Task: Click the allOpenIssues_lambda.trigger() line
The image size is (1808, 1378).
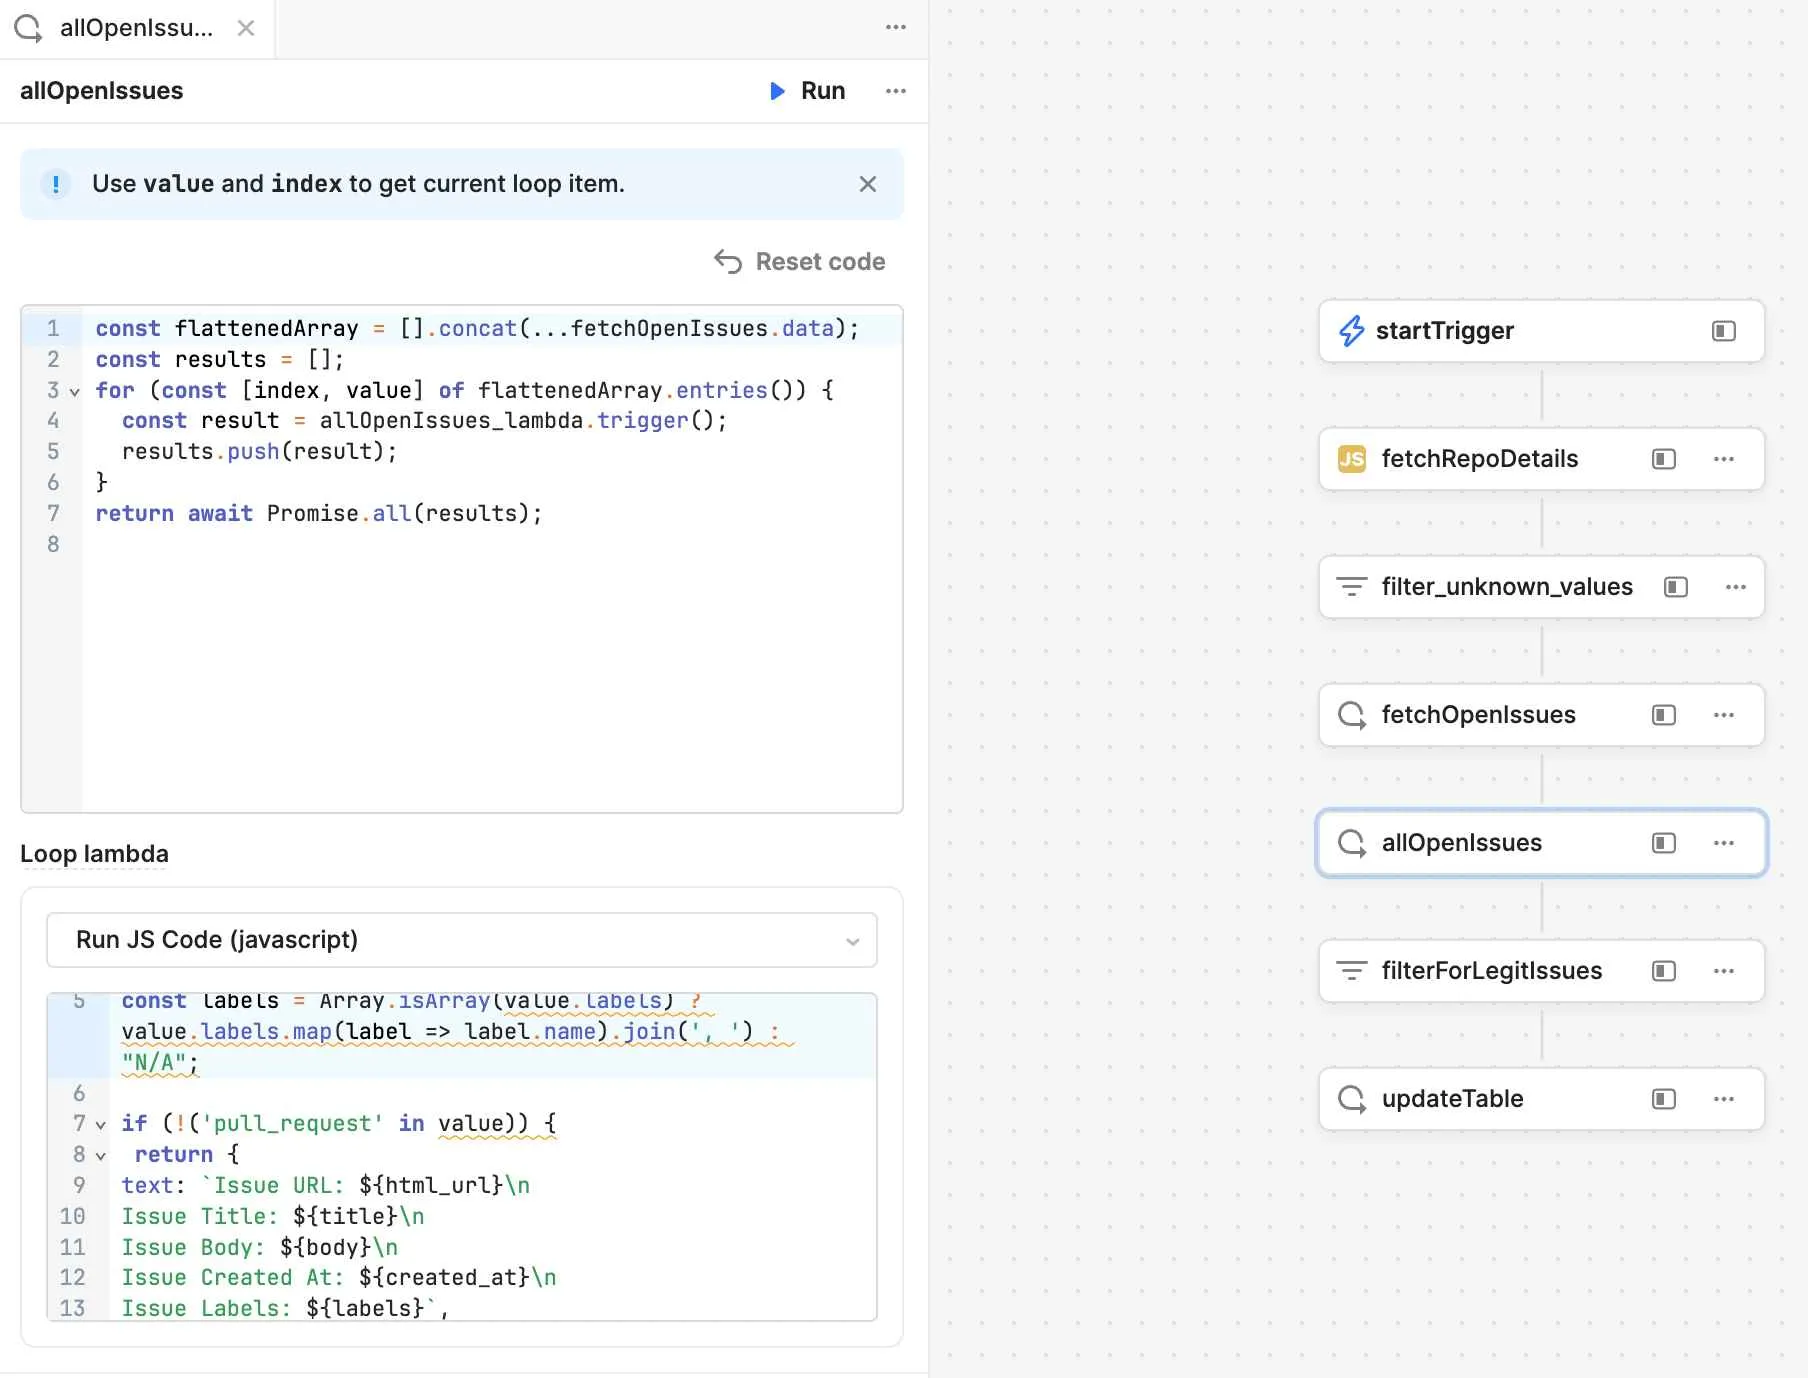Action: click(424, 421)
